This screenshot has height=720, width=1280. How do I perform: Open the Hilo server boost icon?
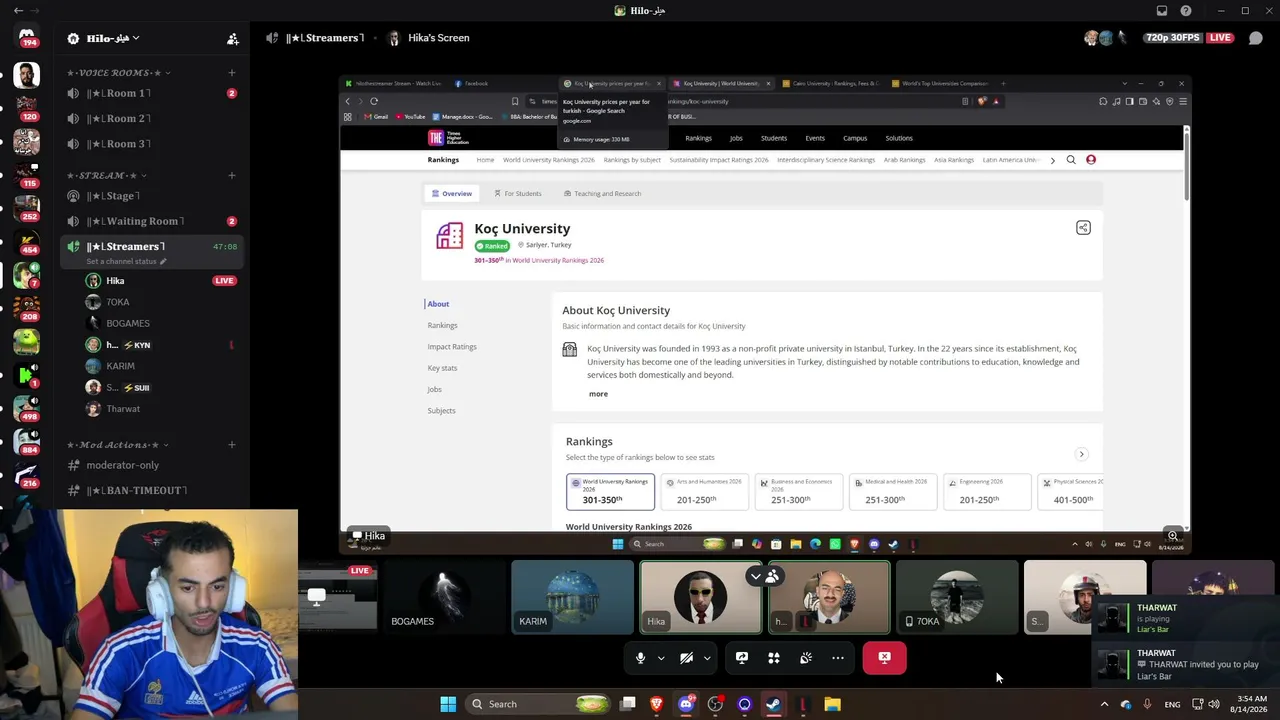click(73, 38)
